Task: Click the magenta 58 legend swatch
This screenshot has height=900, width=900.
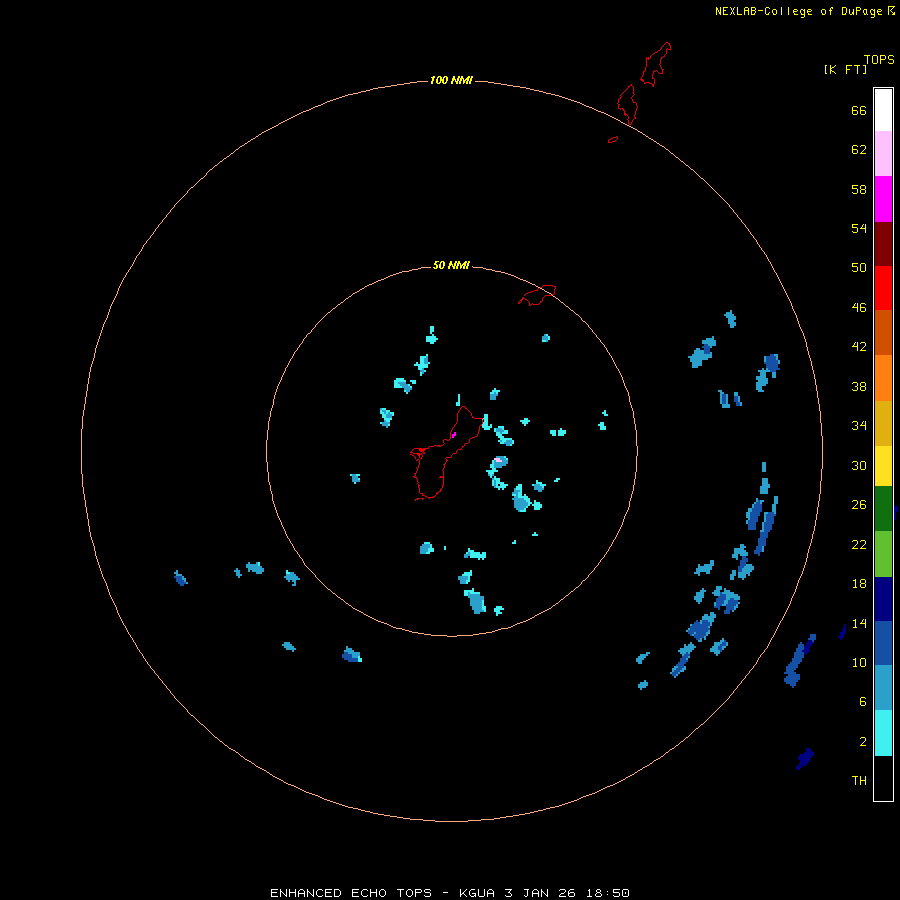Action: (x=883, y=199)
